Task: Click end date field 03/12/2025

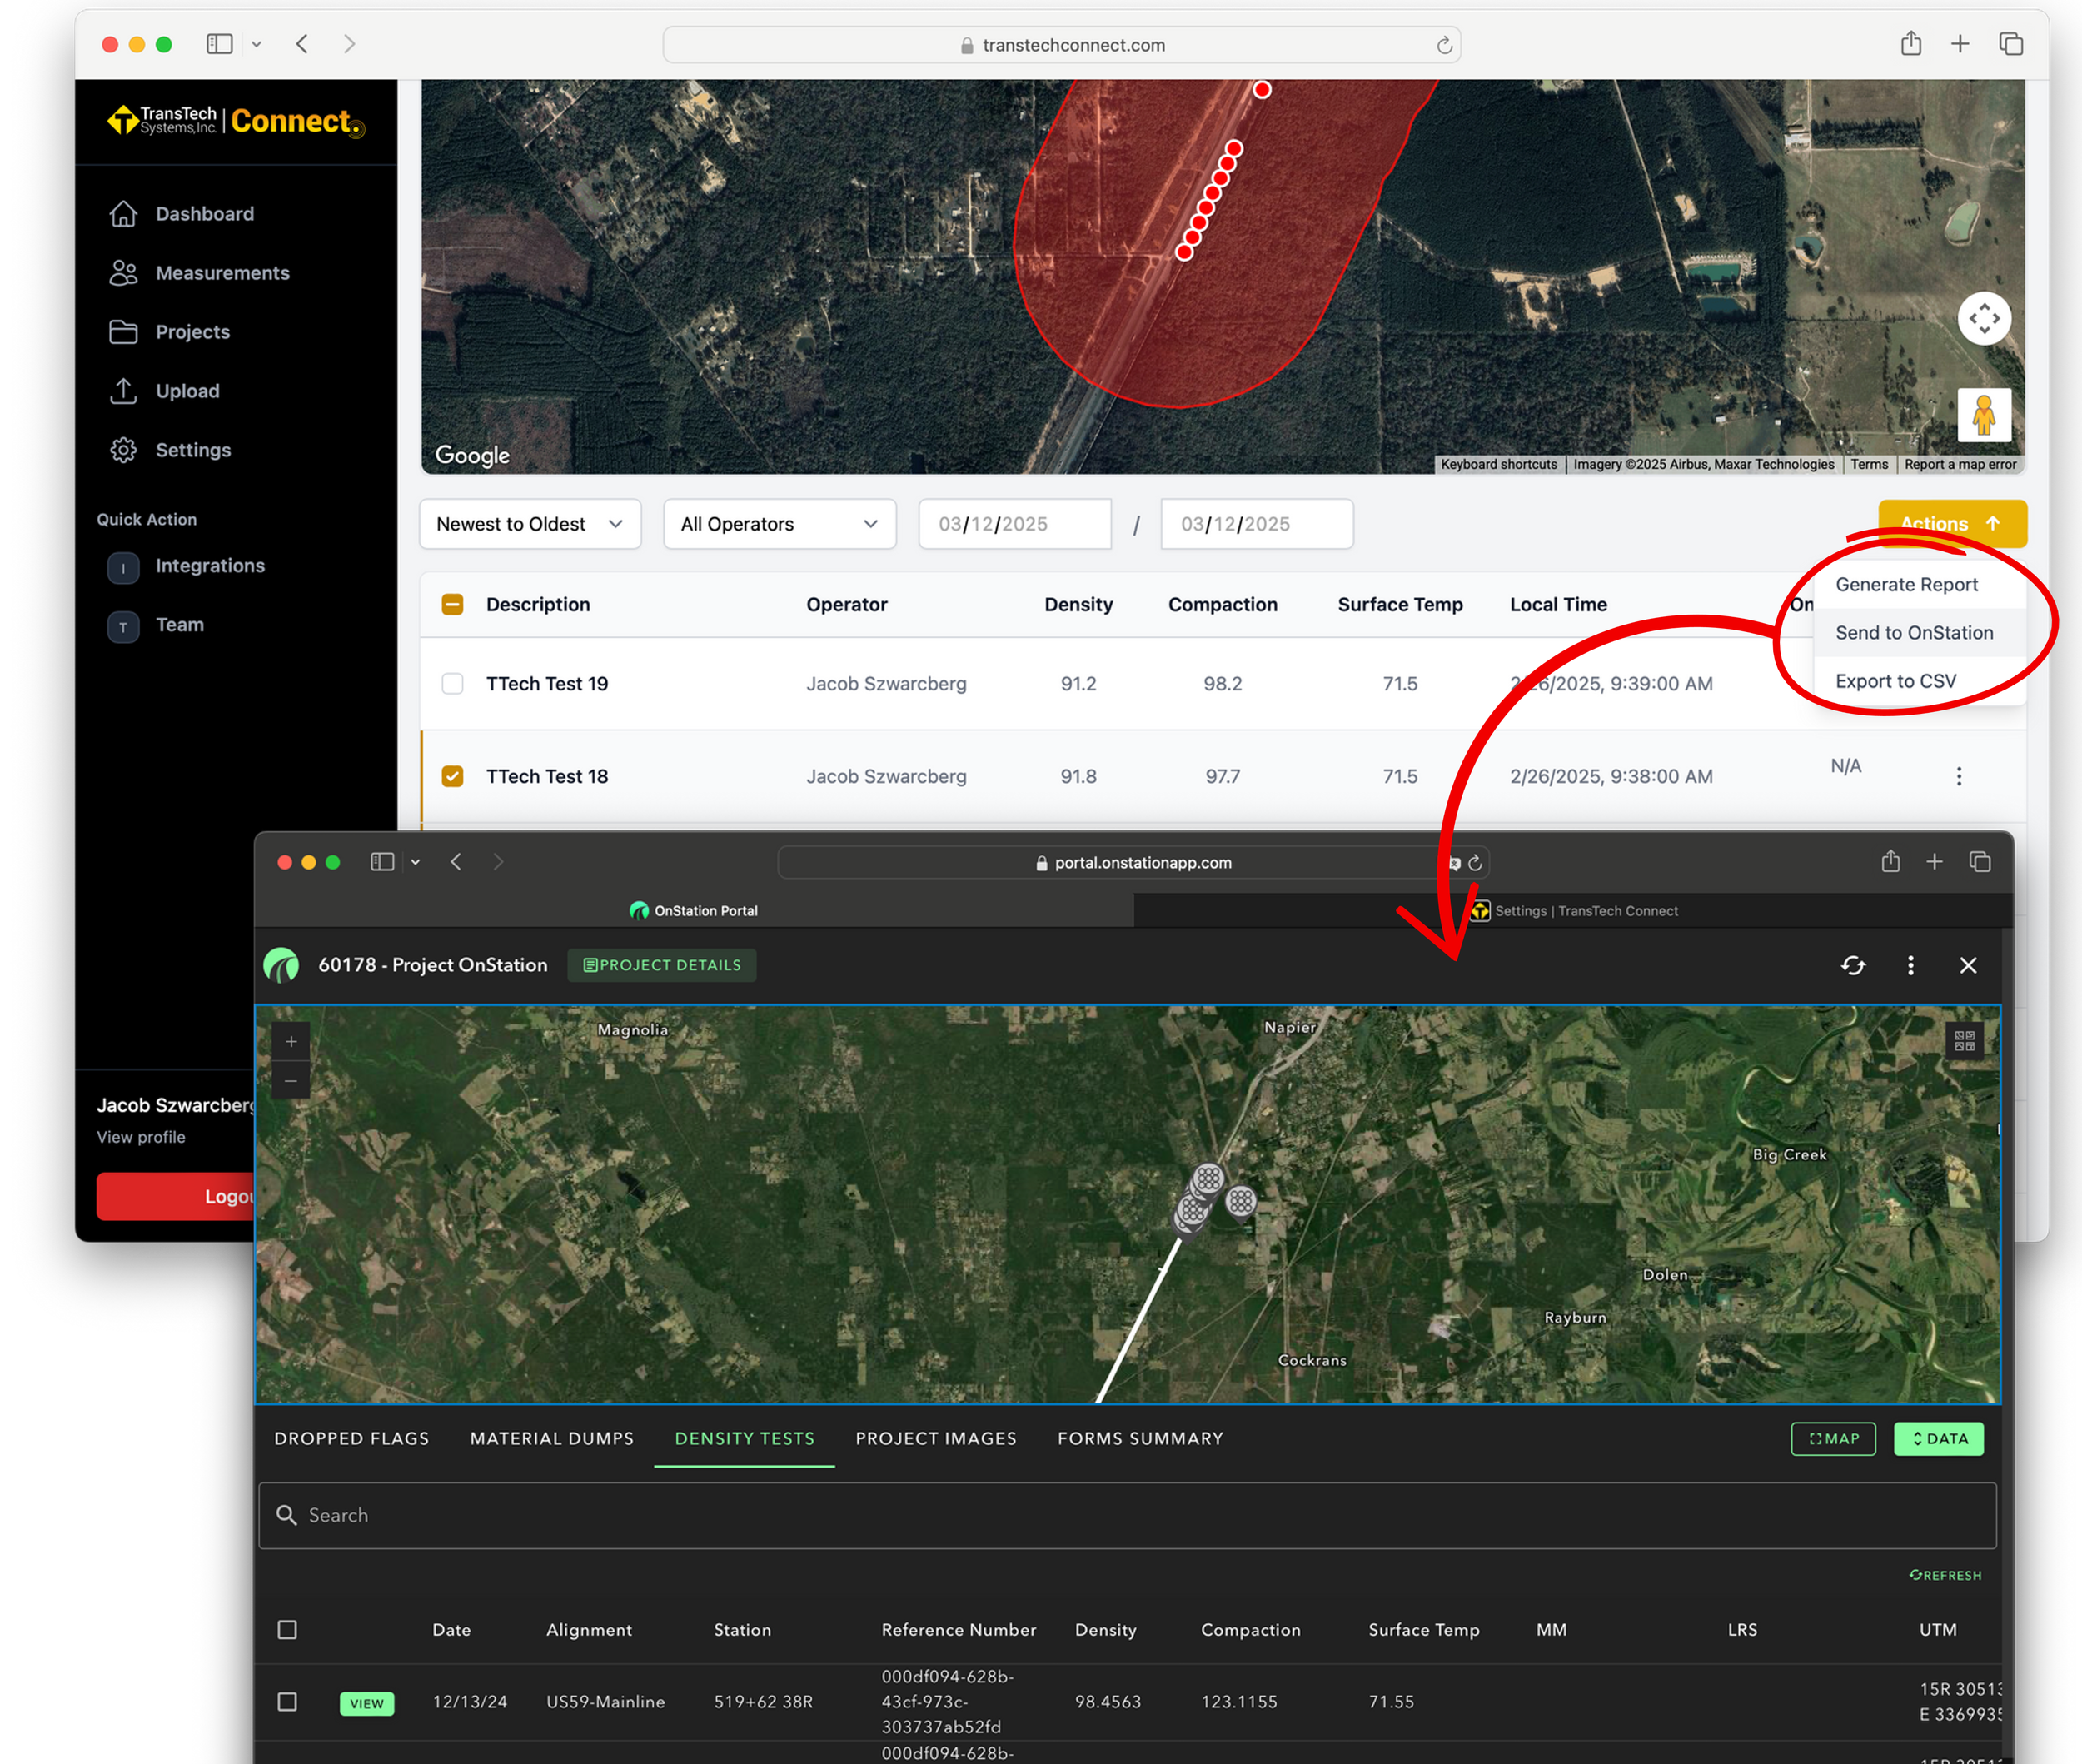Action: (x=1256, y=524)
